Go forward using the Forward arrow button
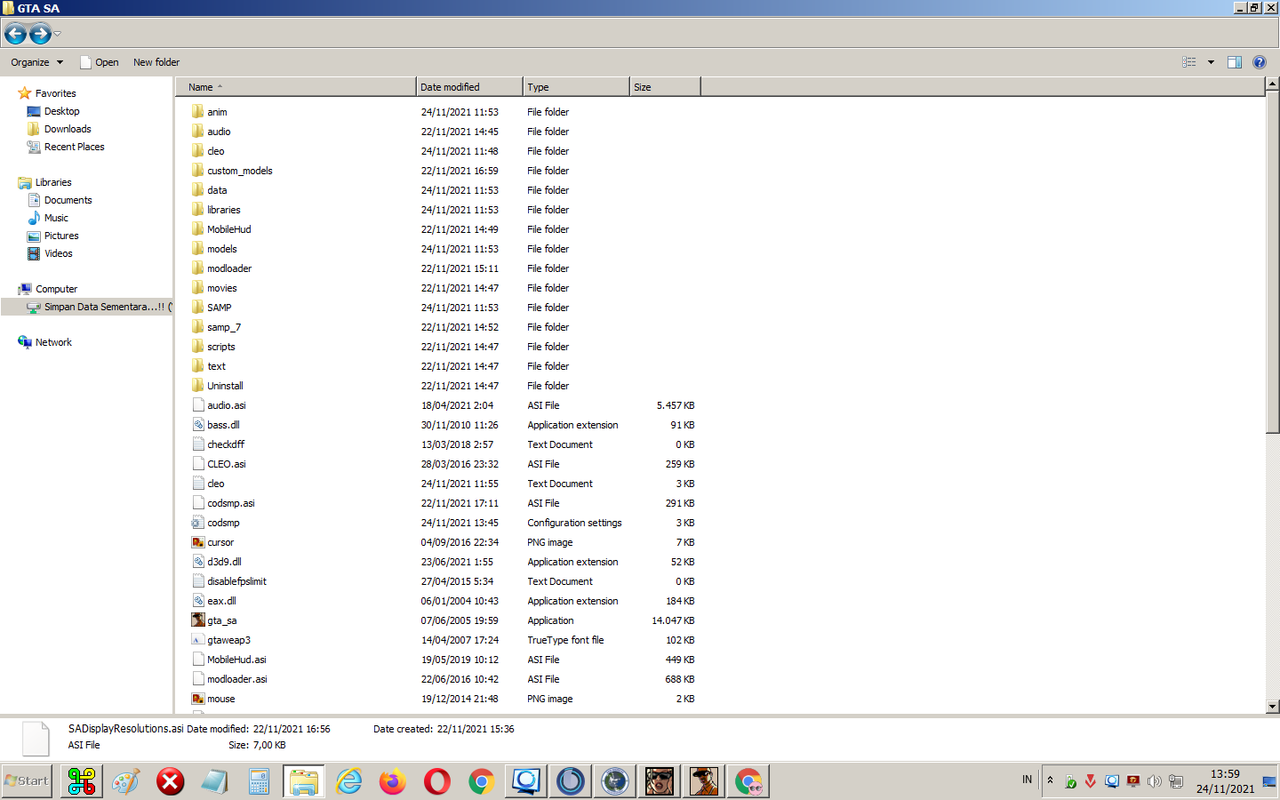 (40, 34)
